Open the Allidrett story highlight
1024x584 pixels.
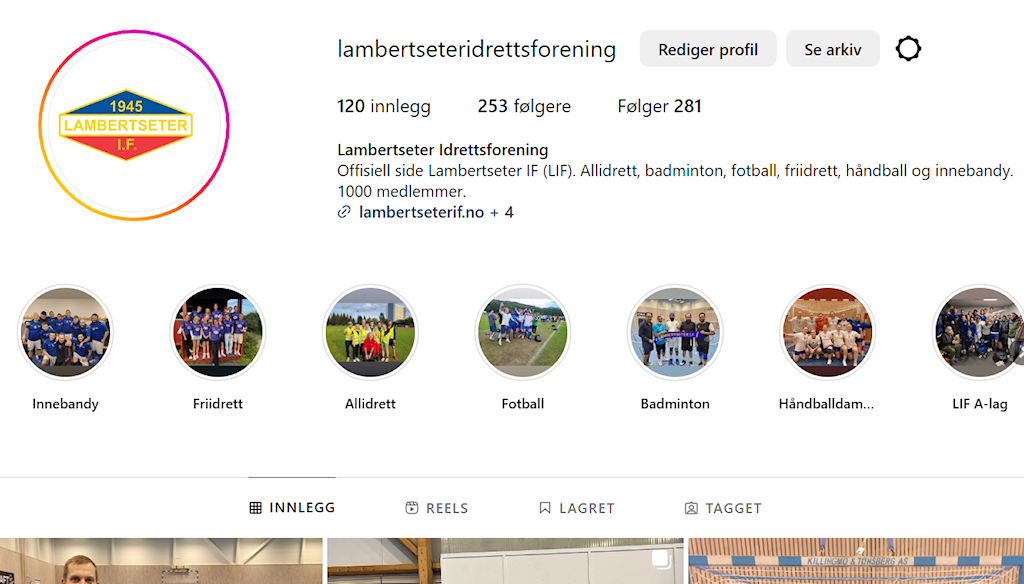[370, 332]
